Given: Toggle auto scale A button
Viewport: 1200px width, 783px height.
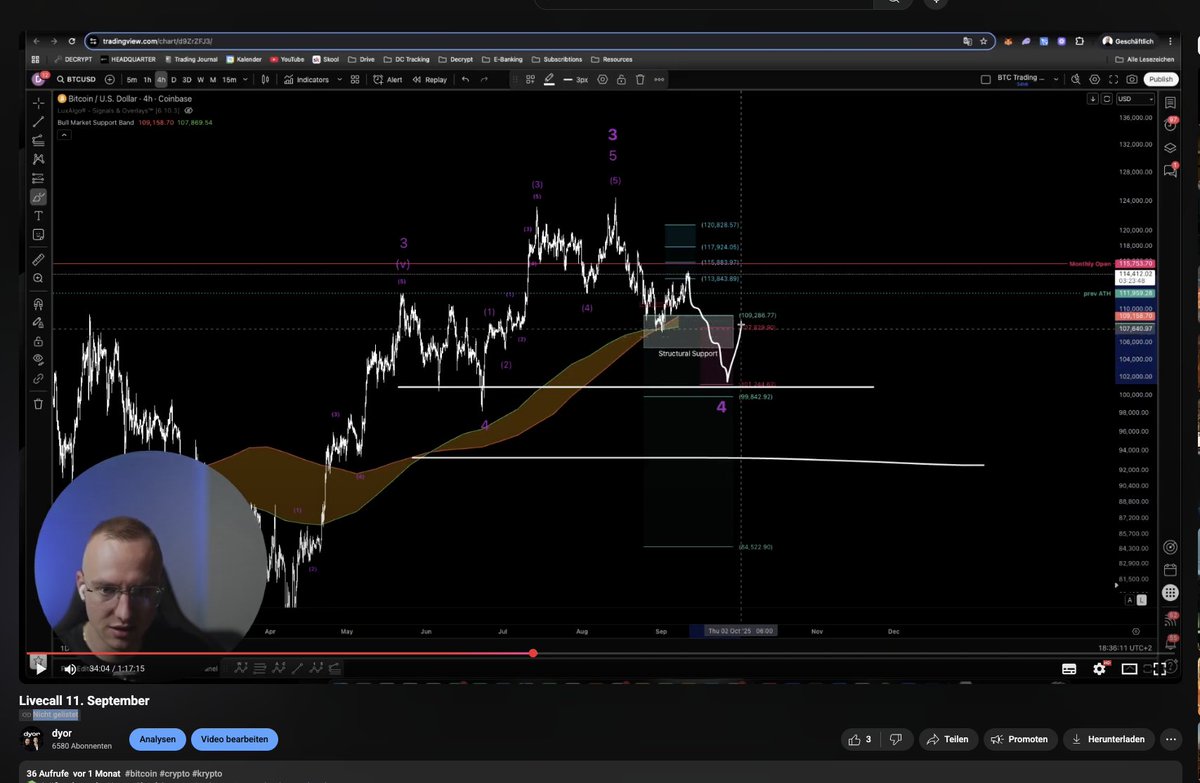Looking at the screenshot, I should tap(1130, 600).
